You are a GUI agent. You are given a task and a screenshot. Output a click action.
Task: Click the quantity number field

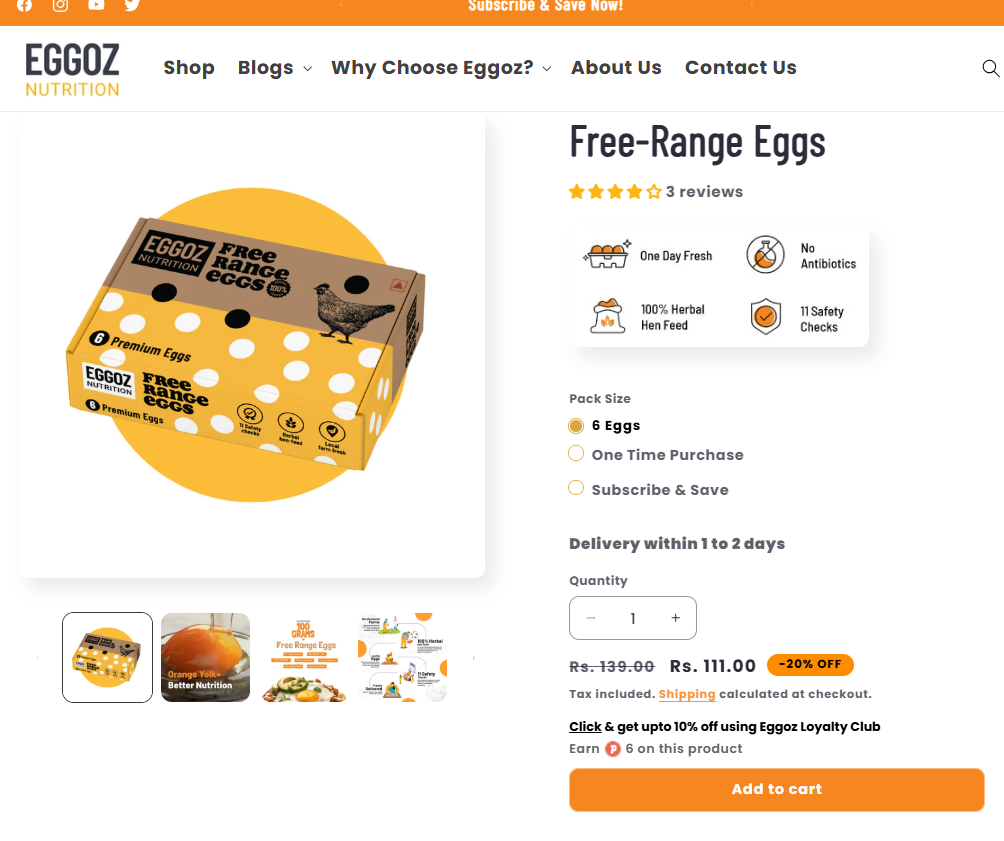coord(633,618)
